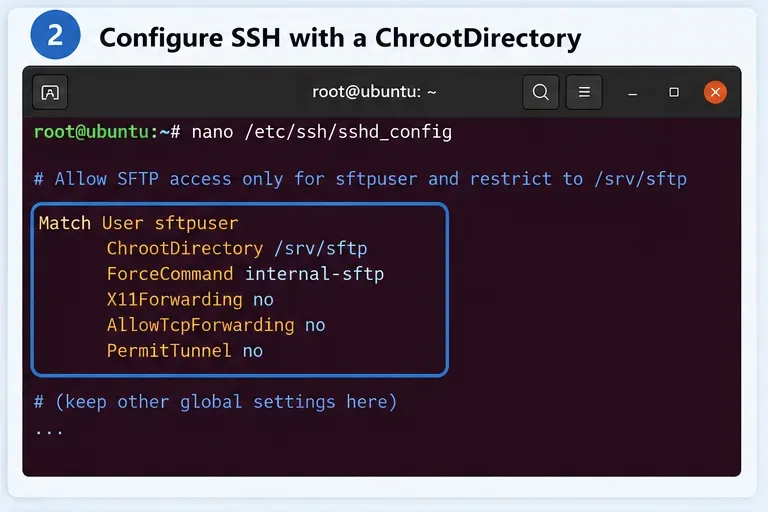Click the nano /etc/ssh/sshd_config command
The height and width of the screenshot is (512, 768).
tap(322, 132)
